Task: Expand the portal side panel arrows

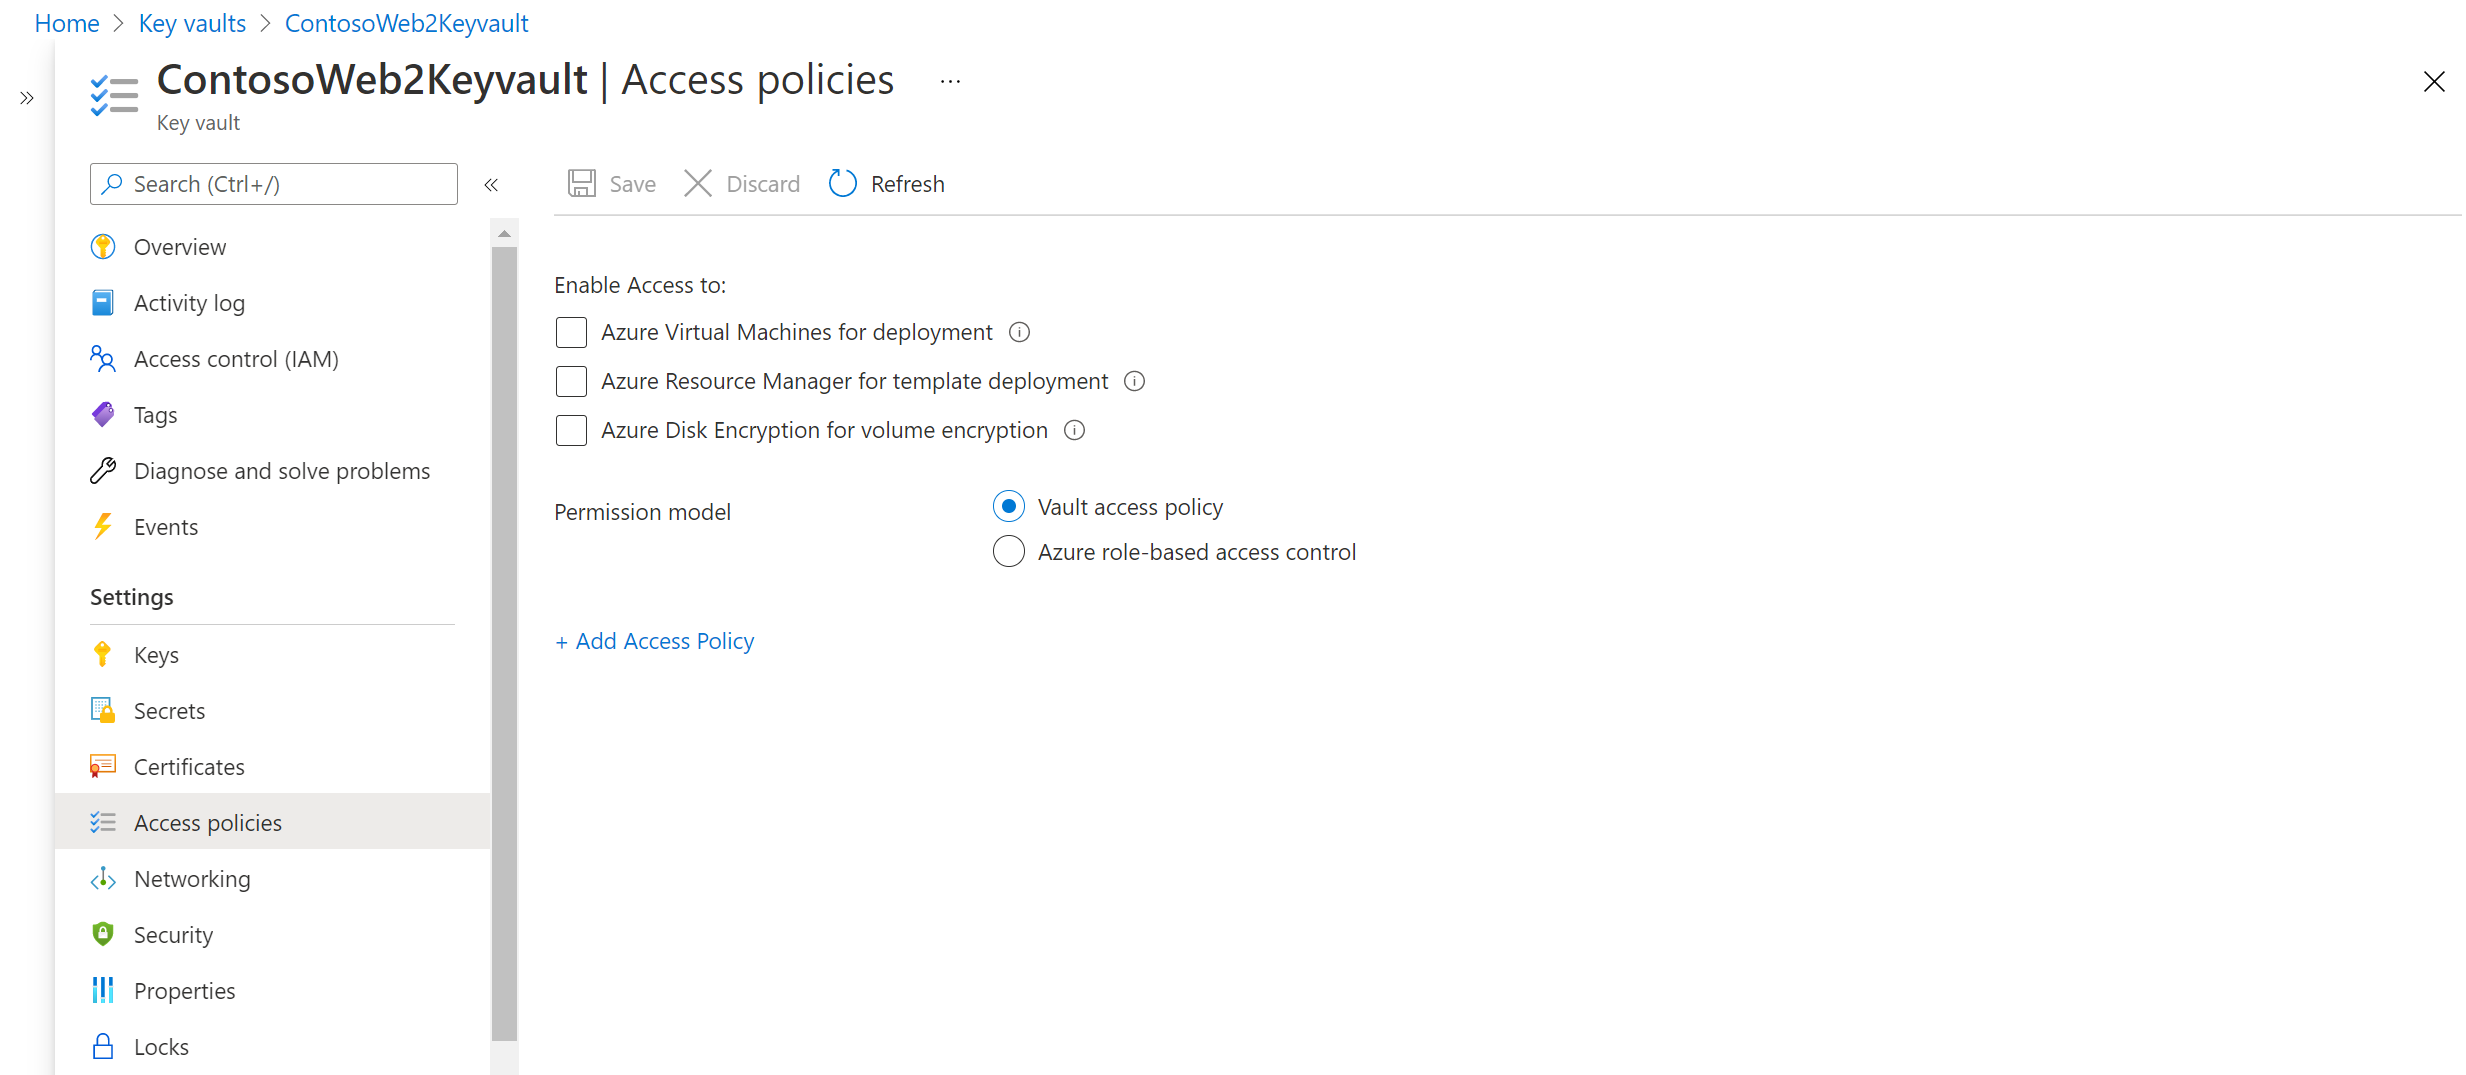Action: (27, 98)
